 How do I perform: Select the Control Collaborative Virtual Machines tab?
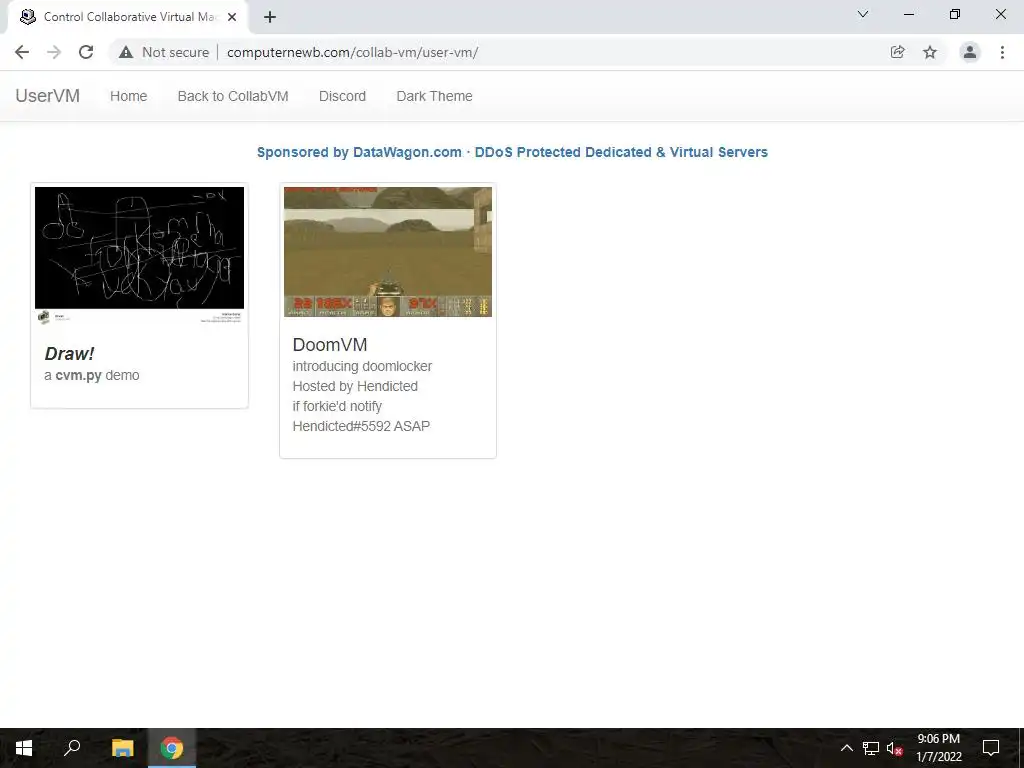[x=129, y=17]
